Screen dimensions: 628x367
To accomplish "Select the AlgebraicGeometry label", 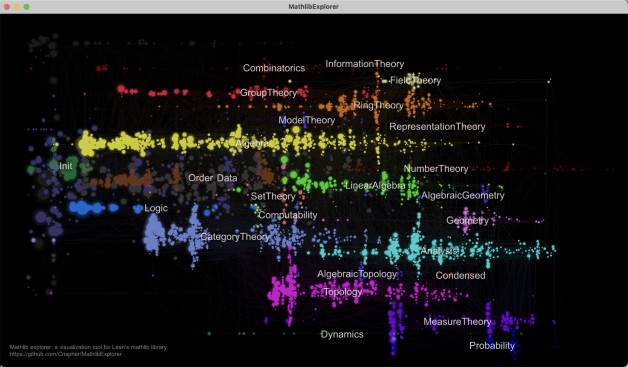I will click(x=463, y=196).
